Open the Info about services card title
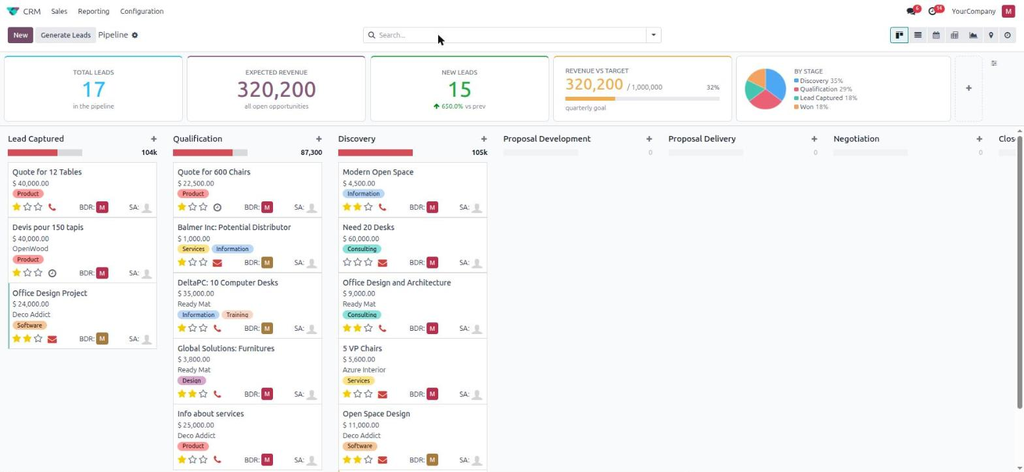The height and width of the screenshot is (472, 1024). (210, 414)
